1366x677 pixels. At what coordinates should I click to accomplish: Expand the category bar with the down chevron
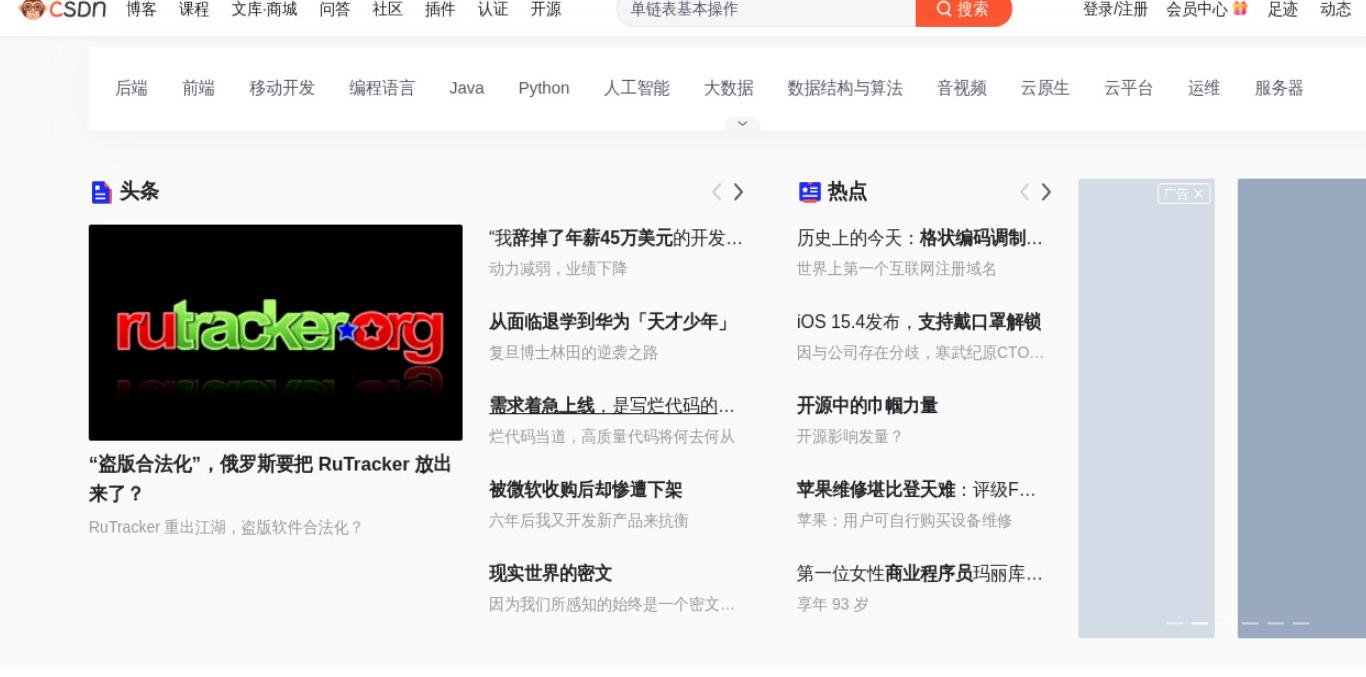[742, 124]
